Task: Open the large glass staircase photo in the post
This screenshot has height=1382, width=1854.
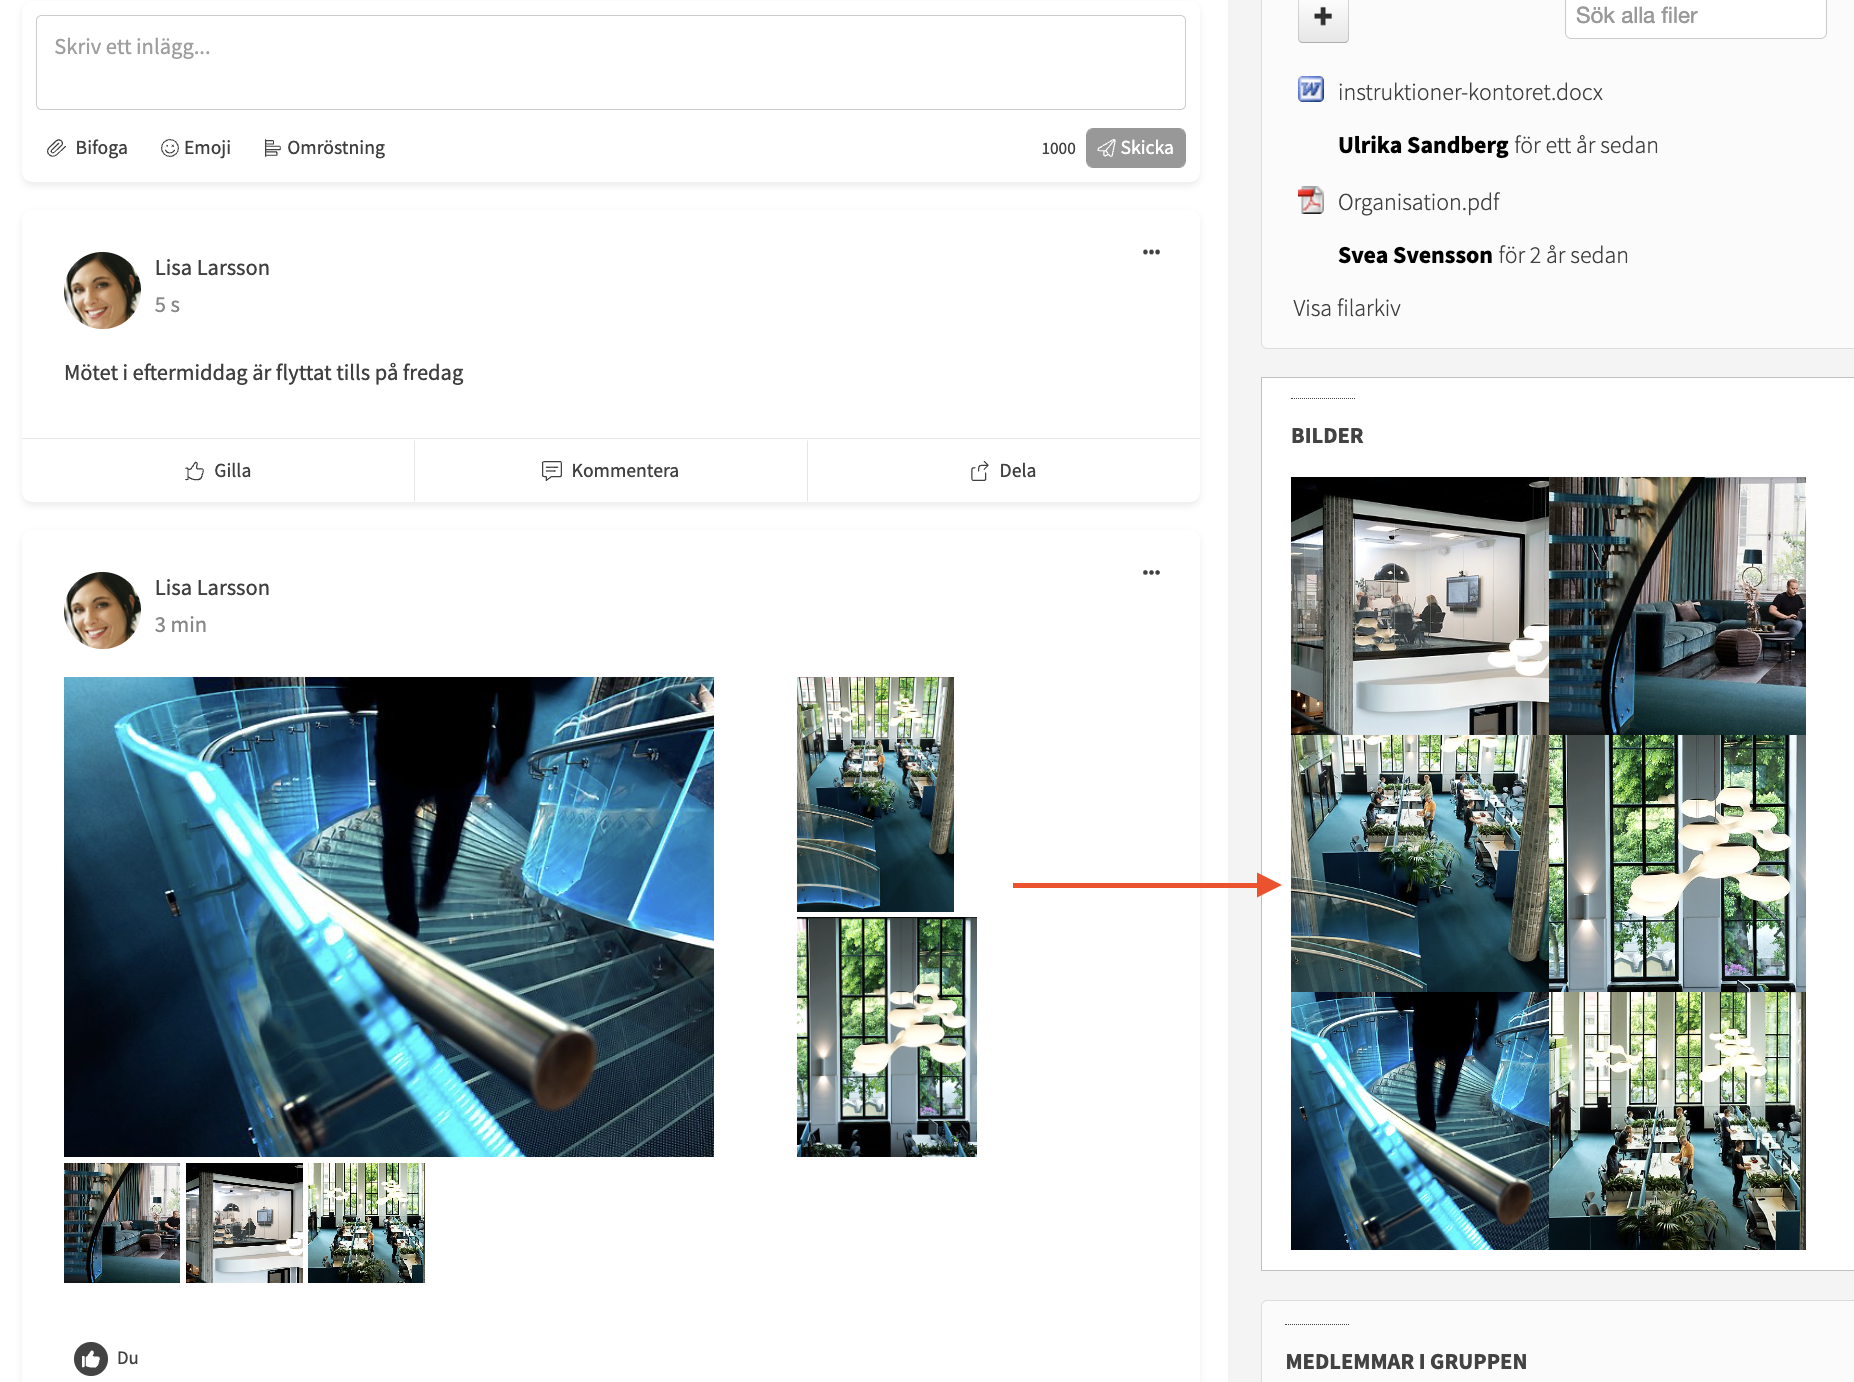Action: pos(389,917)
